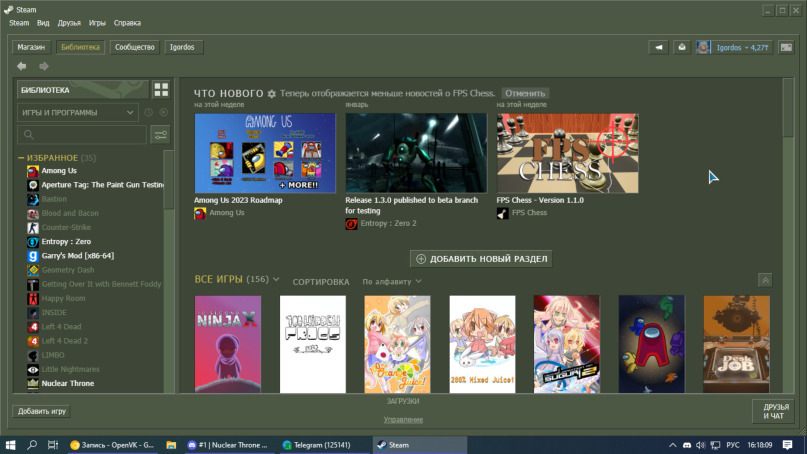This screenshot has height=454, width=807.
Task: Click the What's New settings gear
Action: coord(271,94)
